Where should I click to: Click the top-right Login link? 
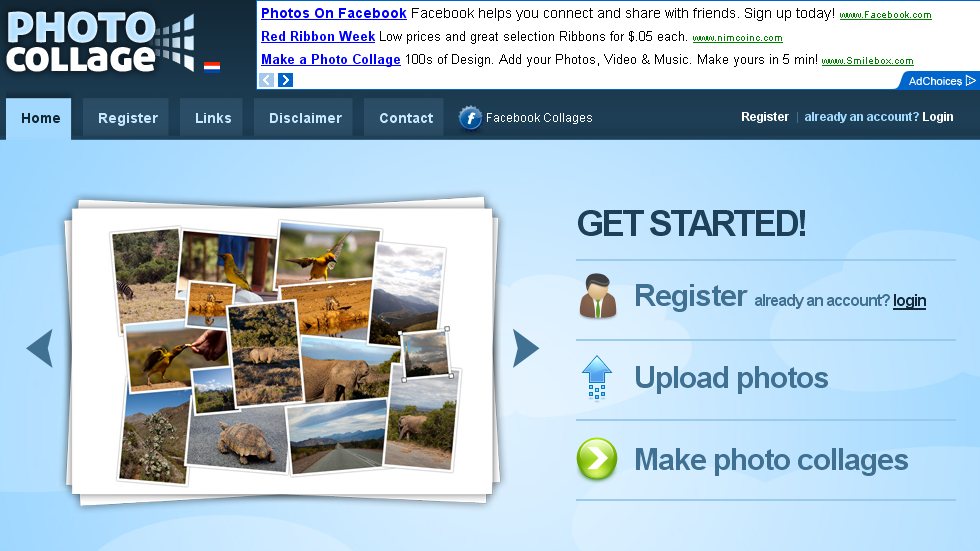click(938, 117)
